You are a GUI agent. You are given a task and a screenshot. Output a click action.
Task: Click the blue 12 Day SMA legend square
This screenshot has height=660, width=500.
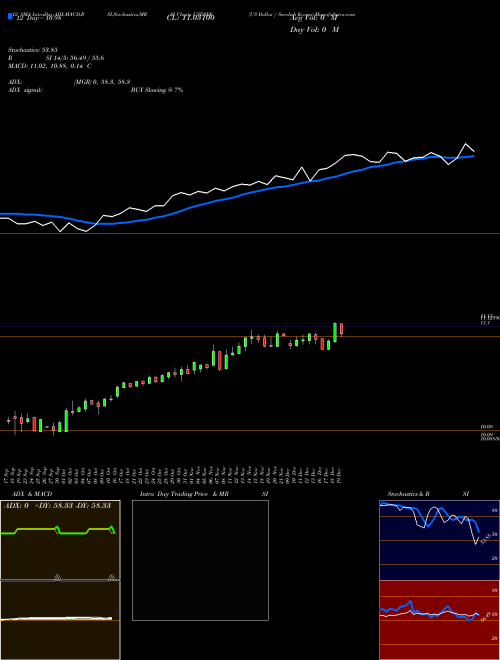tap(10, 16)
